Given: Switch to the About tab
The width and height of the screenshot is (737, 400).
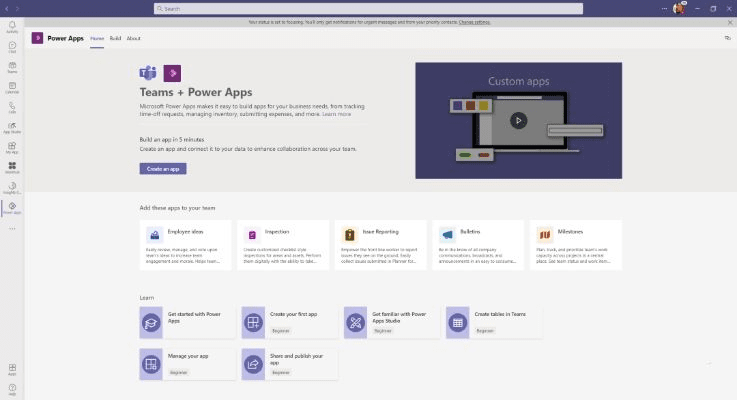Looking at the screenshot, I should (133, 38).
